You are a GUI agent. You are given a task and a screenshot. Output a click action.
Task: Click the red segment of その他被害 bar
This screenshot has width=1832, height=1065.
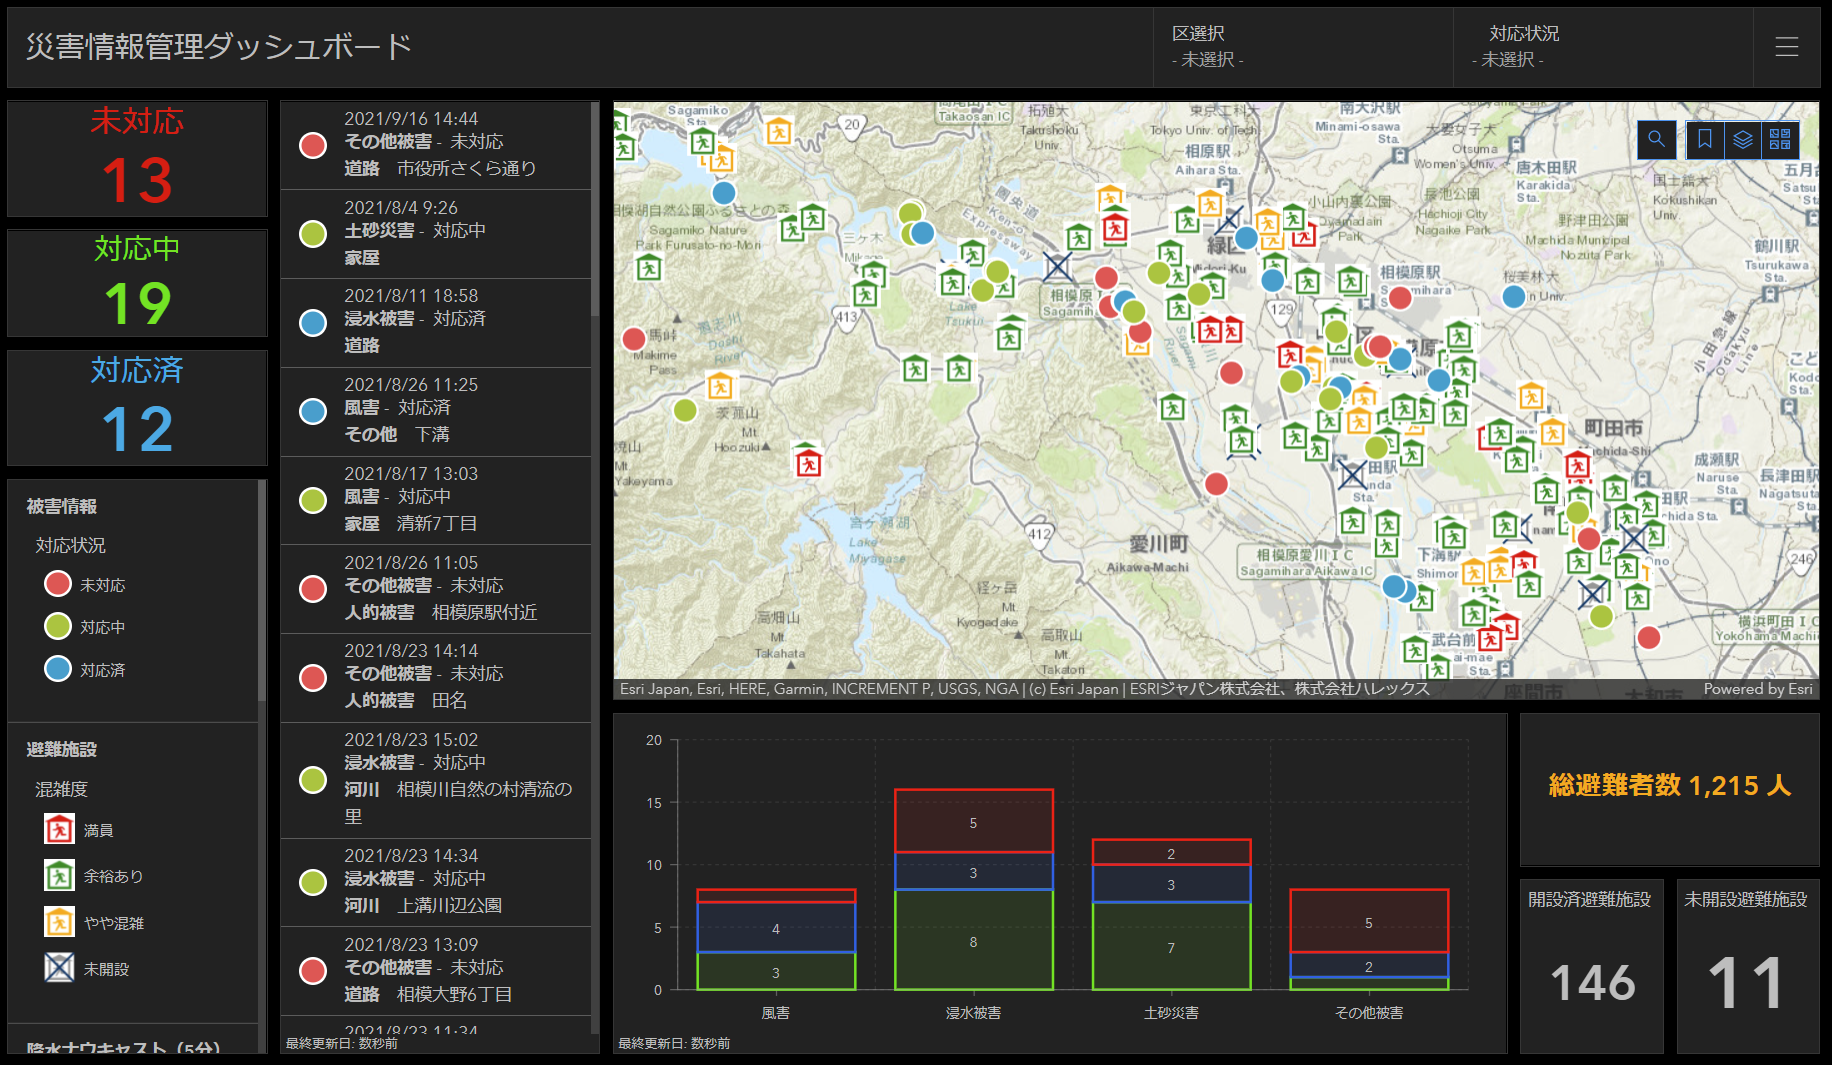(1368, 920)
